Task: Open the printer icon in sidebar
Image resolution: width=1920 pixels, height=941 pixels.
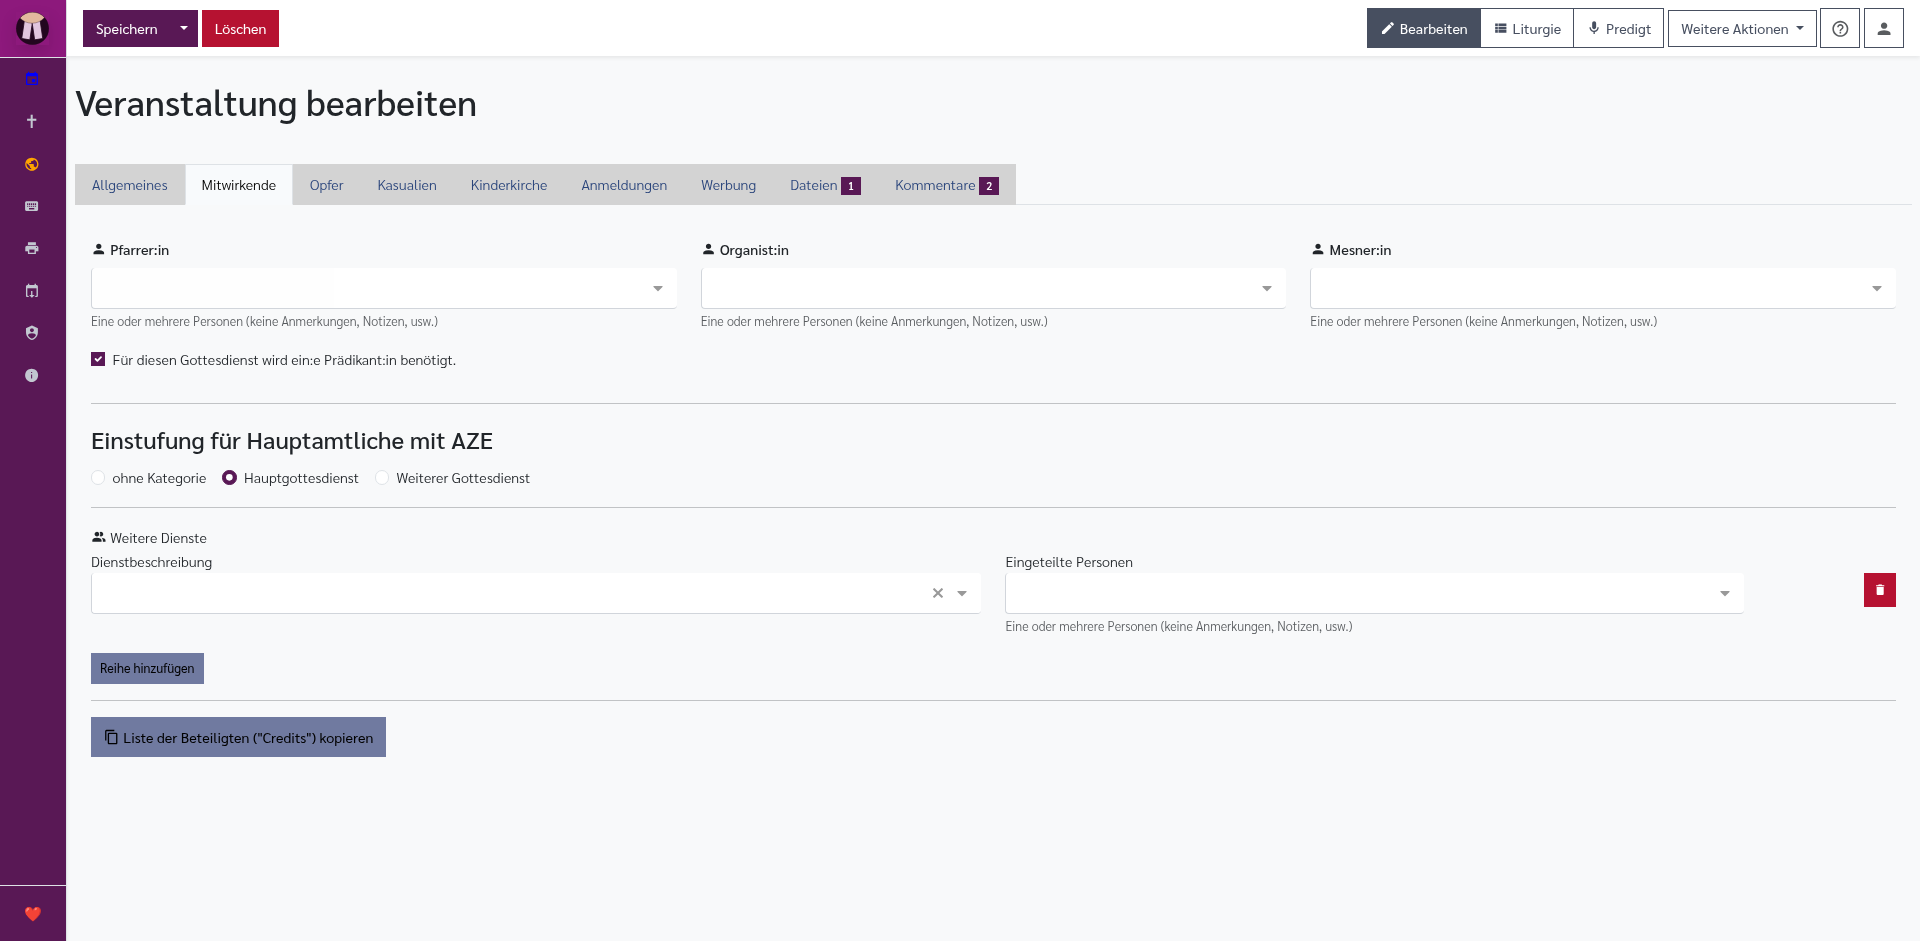Action: (32, 248)
